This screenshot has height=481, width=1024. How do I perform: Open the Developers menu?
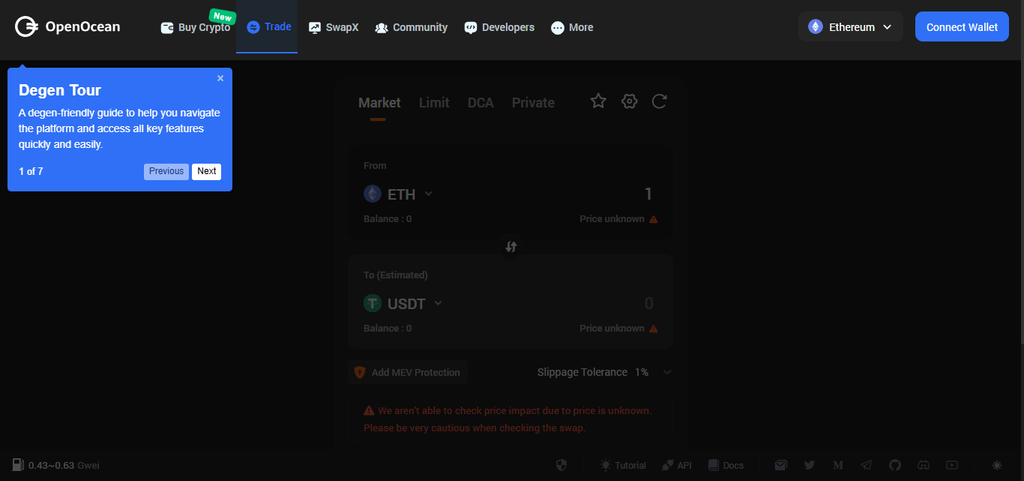[499, 27]
